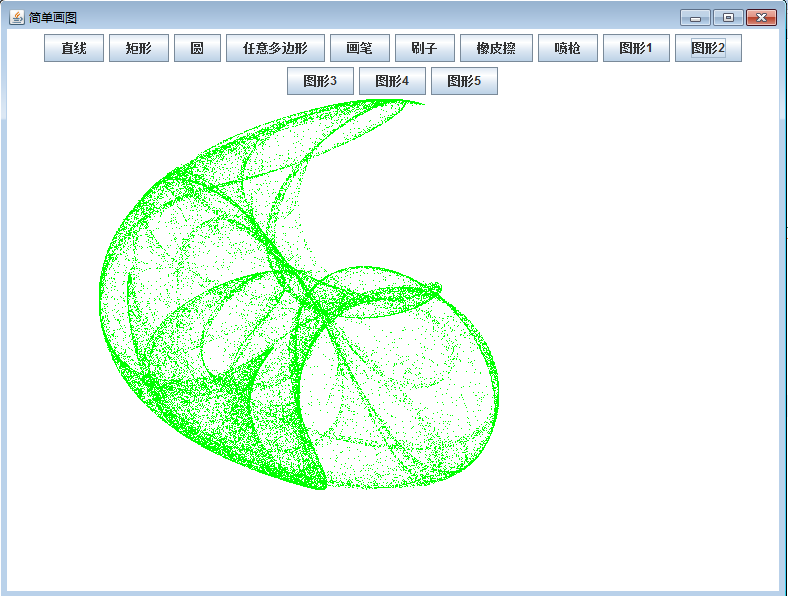Click the 图形4 button
This screenshot has height=596, width=788.
(x=392, y=81)
